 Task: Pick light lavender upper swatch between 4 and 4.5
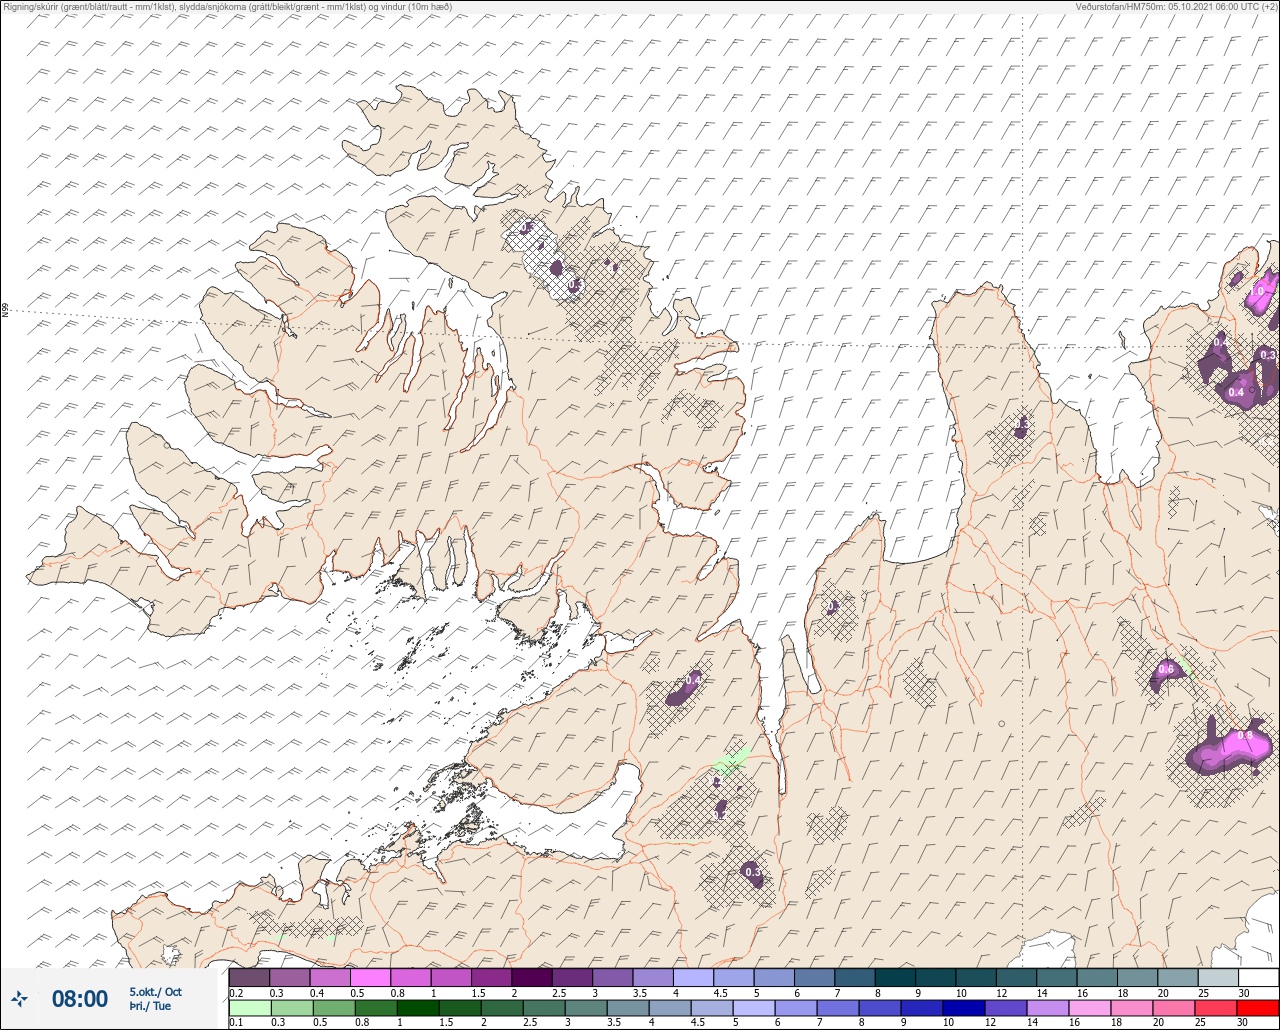[x=693, y=977]
